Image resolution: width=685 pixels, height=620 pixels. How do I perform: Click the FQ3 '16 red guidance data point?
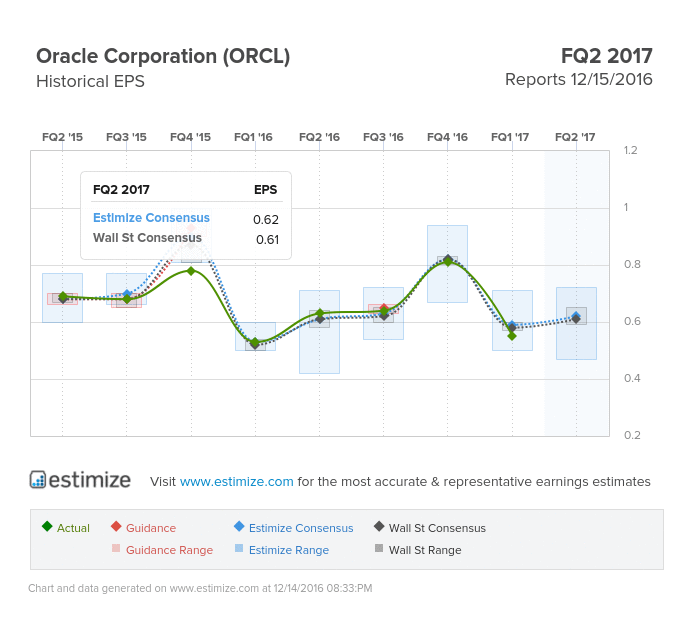384,308
